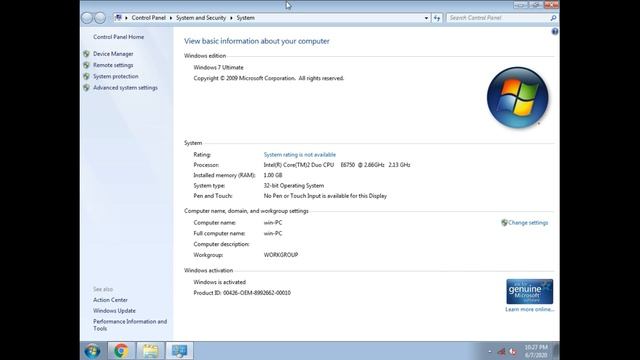Viewport: 640px width, 360px height.
Task: Click the Back navigation button
Action: pos(87,18)
